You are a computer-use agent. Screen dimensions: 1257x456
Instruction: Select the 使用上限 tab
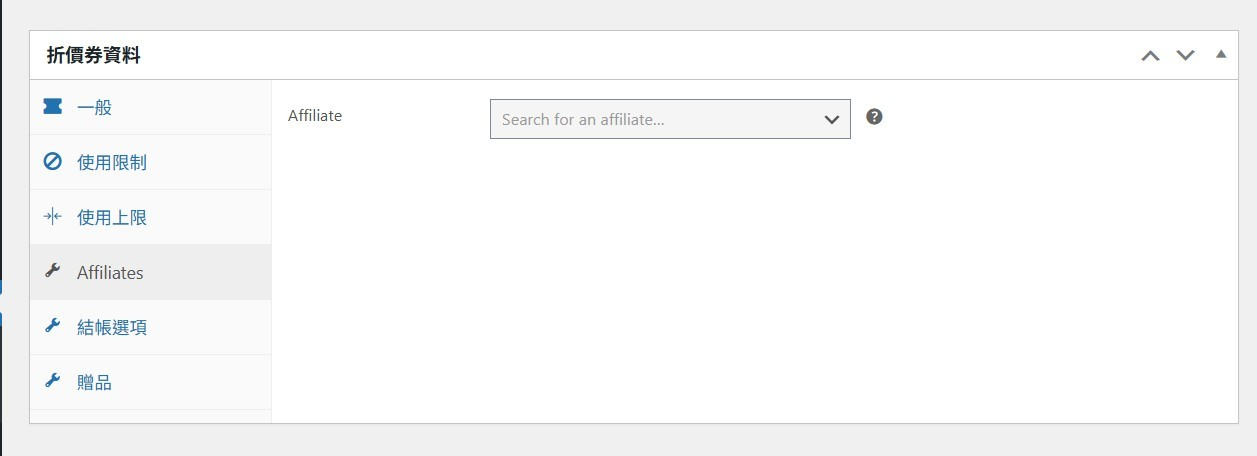tap(112, 217)
